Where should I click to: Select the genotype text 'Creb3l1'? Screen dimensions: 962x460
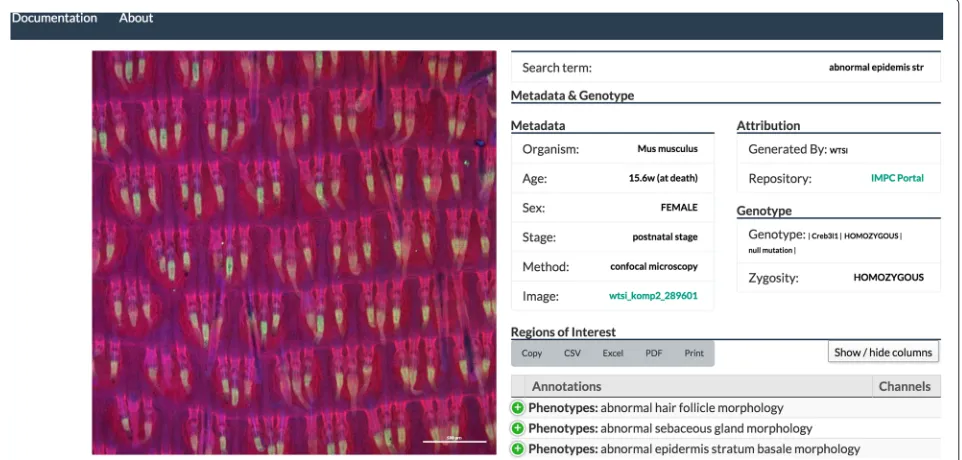[x=826, y=236]
